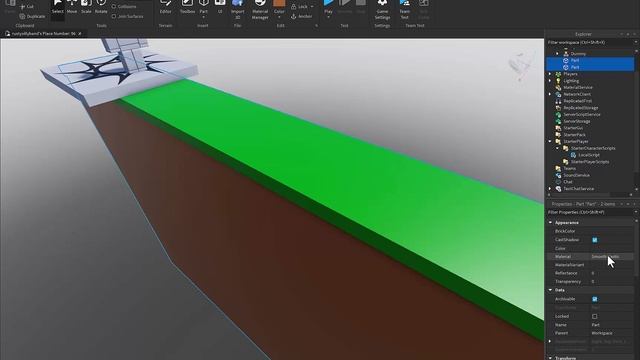Click the Lock tool

tap(299, 7)
